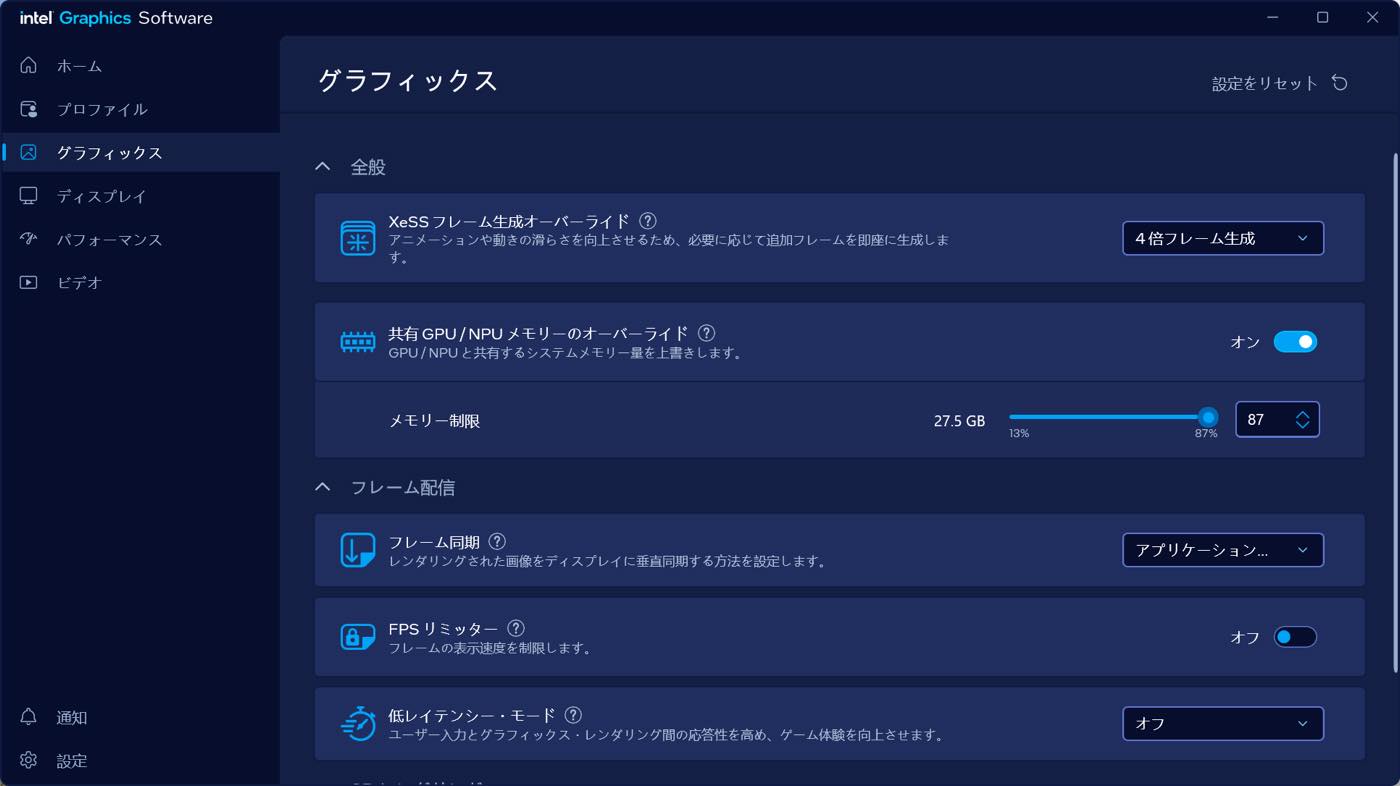Click the ディスプレイ monitor icon
1400x786 pixels.
coord(29,196)
